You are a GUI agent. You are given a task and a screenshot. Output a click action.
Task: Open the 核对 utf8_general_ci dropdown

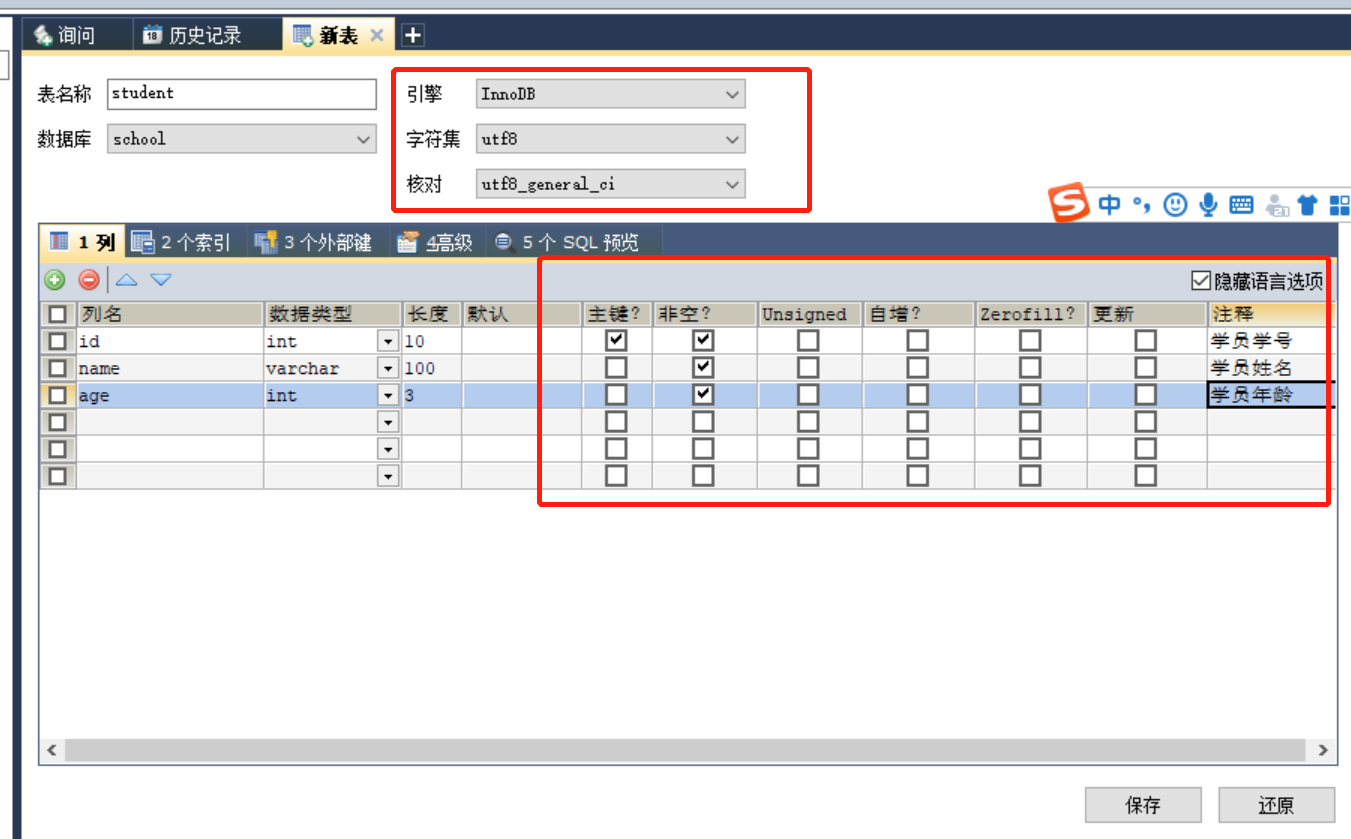click(611, 184)
